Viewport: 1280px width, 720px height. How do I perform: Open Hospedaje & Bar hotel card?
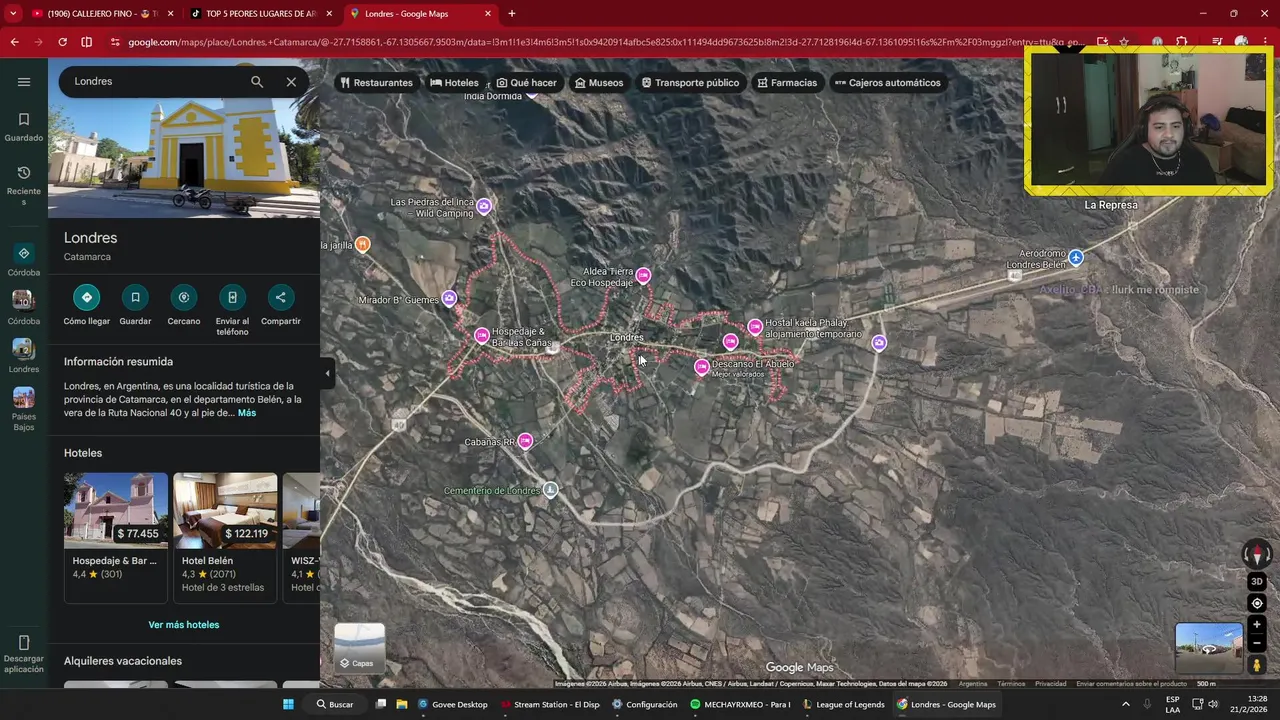coord(116,537)
